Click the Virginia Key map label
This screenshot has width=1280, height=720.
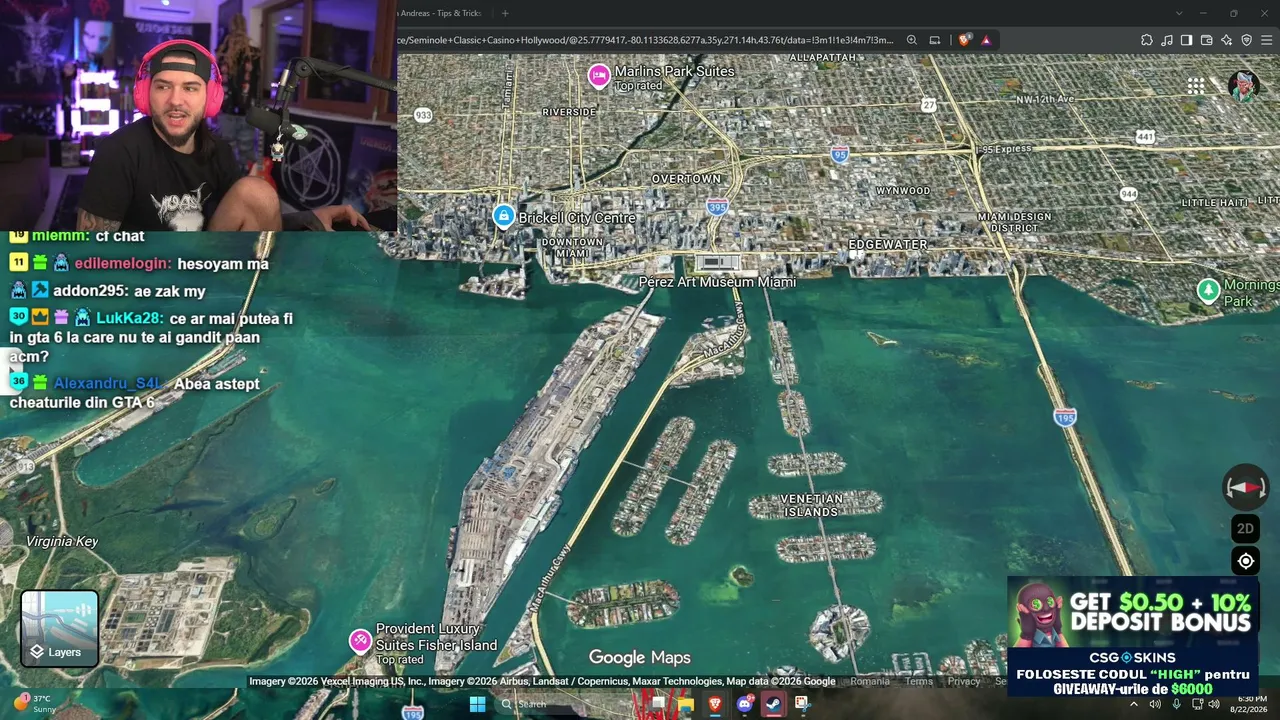point(62,541)
